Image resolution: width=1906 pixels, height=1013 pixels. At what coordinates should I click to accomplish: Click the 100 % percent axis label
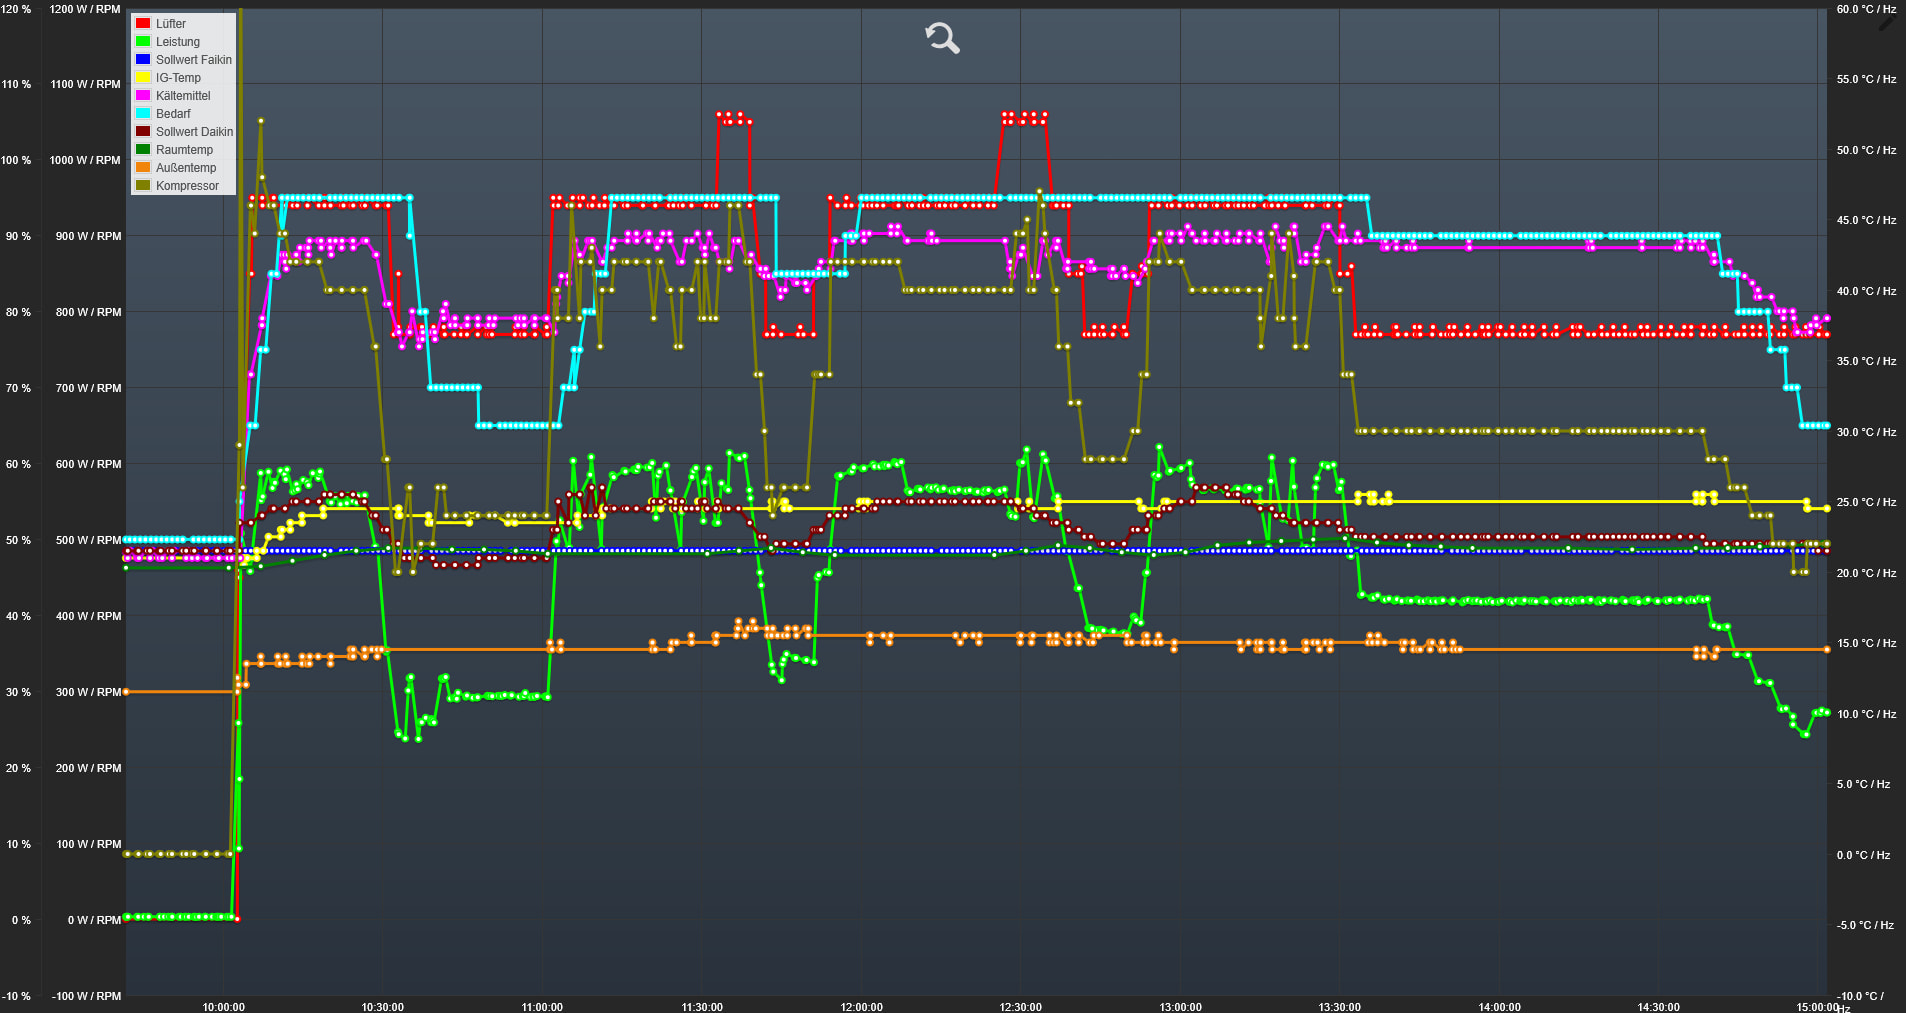pyautogui.click(x=16, y=160)
